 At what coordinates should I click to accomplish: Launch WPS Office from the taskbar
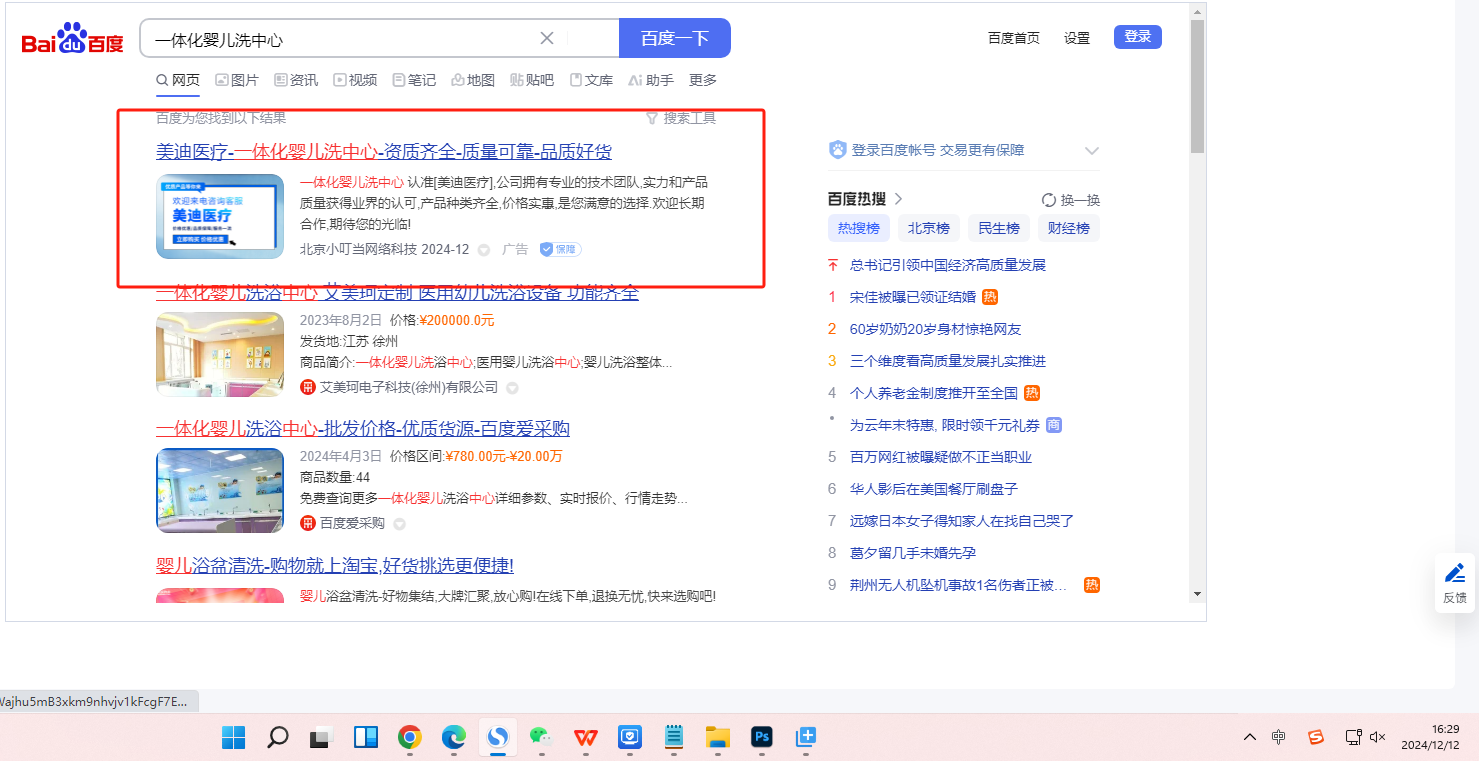[585, 738]
